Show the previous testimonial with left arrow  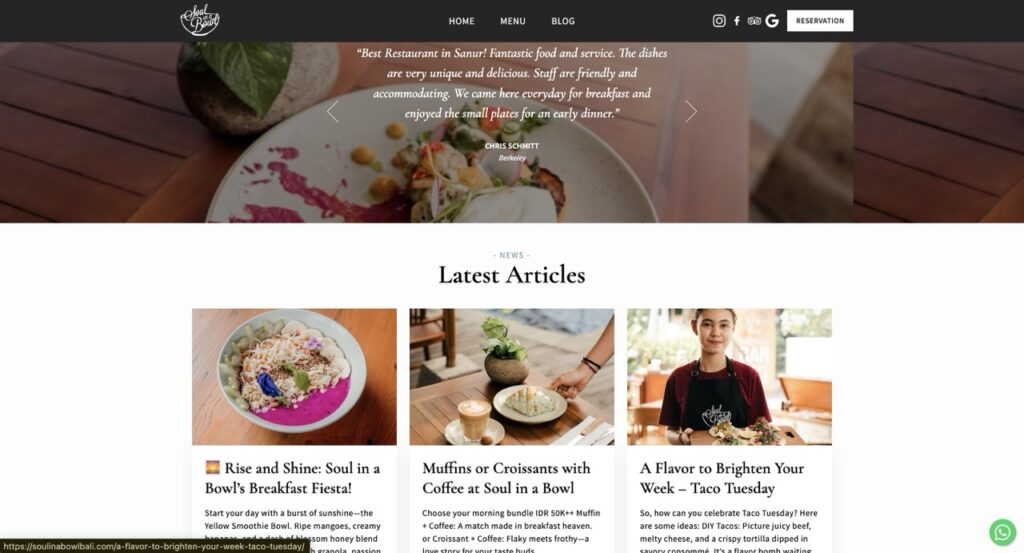point(332,112)
